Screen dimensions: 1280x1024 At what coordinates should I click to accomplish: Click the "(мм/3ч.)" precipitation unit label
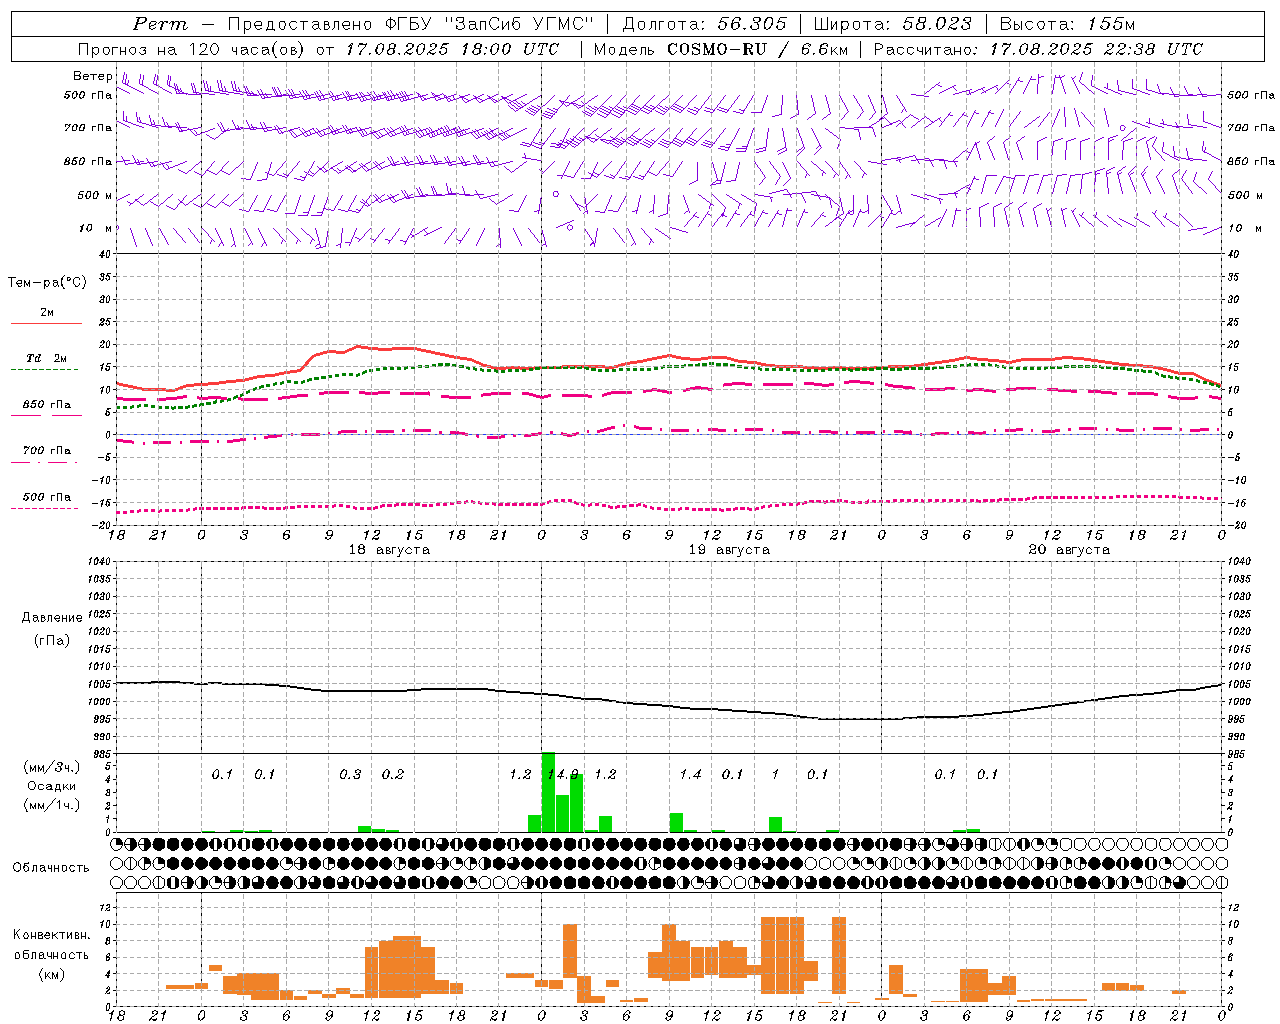coord(52,767)
